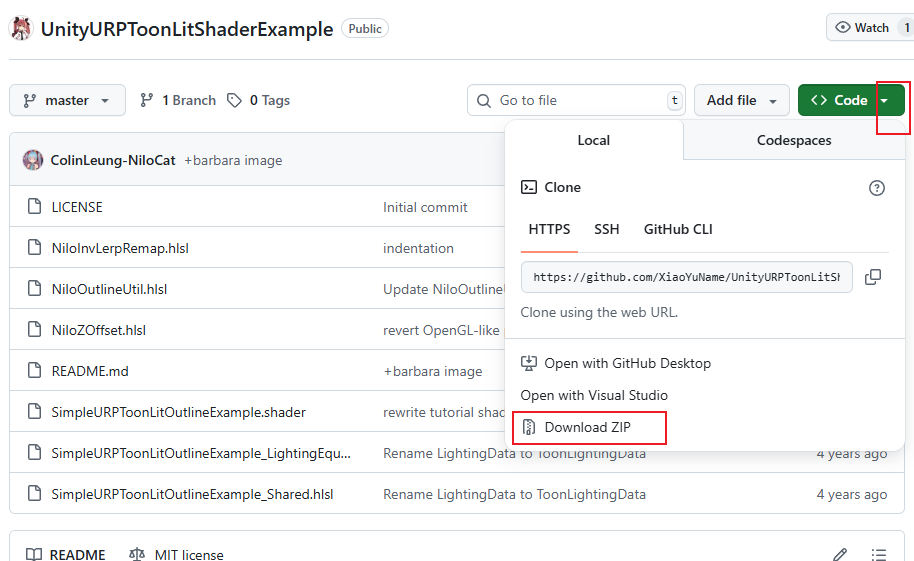The height and width of the screenshot is (561, 914).
Task: Open SimpleURPToonLitOutlineExample.shader file
Action: (x=178, y=412)
